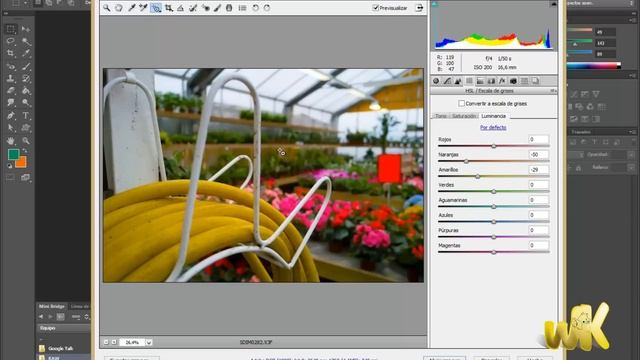Click the Púrpuras value field

tap(538, 230)
